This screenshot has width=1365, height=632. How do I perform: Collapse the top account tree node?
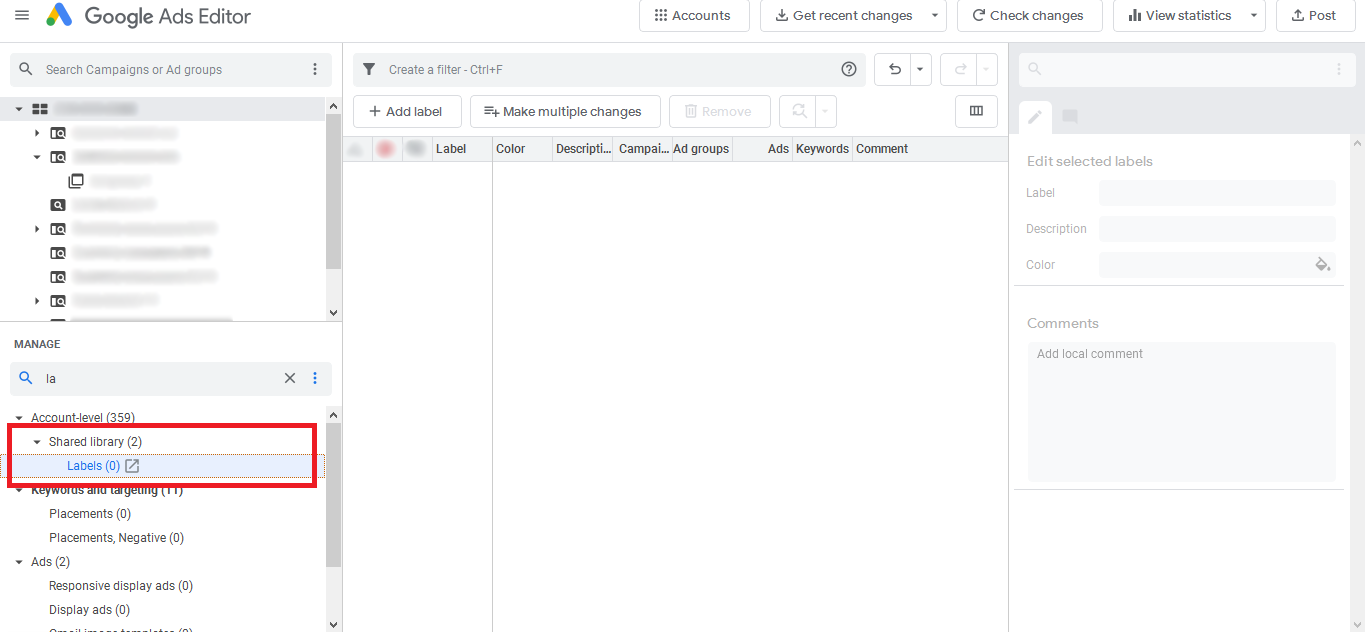pos(19,108)
